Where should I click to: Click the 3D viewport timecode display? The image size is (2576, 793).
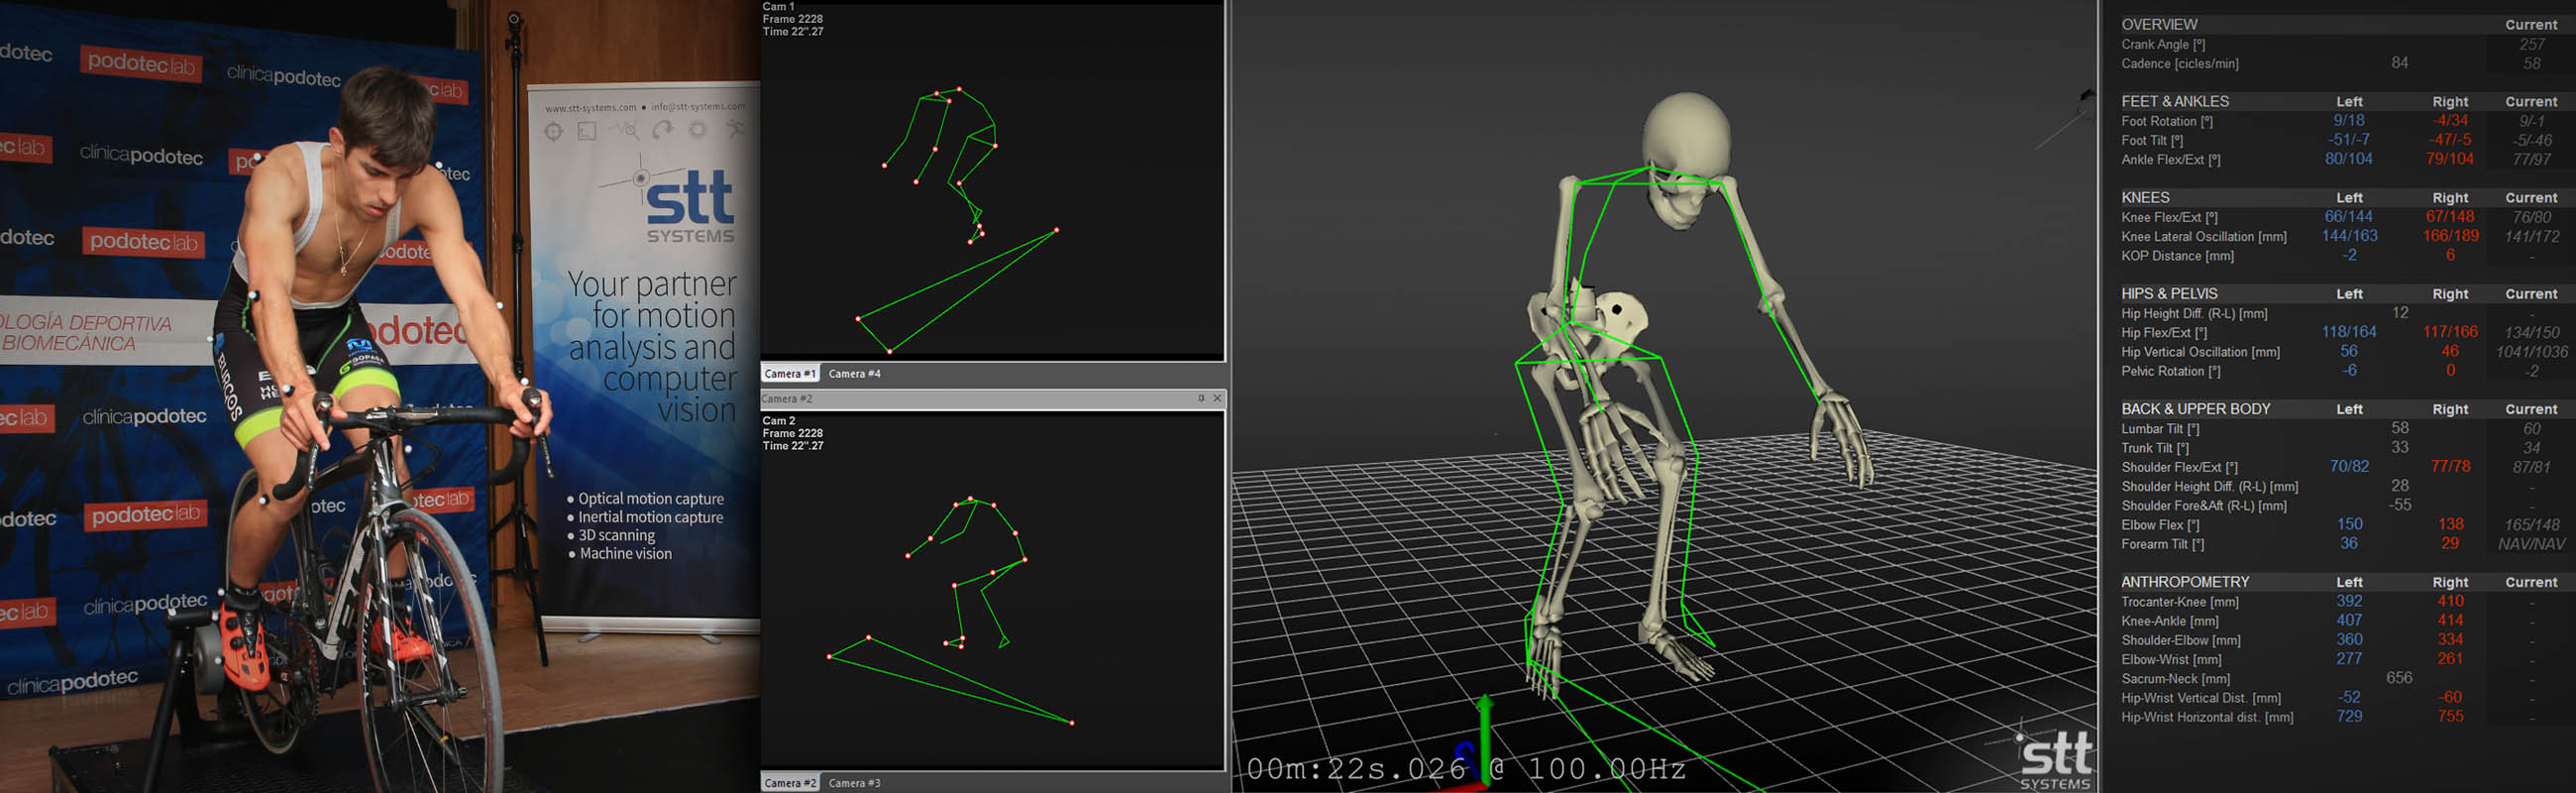coord(1465,769)
